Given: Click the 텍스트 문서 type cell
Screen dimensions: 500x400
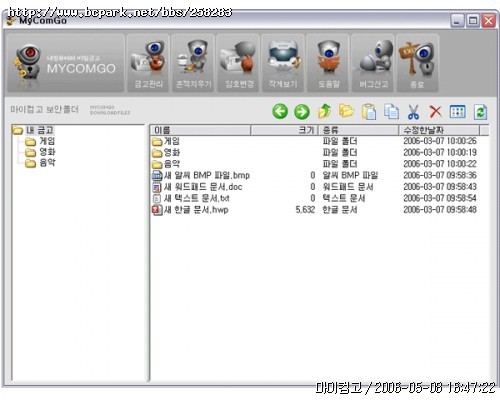Looking at the screenshot, I should click(344, 198).
